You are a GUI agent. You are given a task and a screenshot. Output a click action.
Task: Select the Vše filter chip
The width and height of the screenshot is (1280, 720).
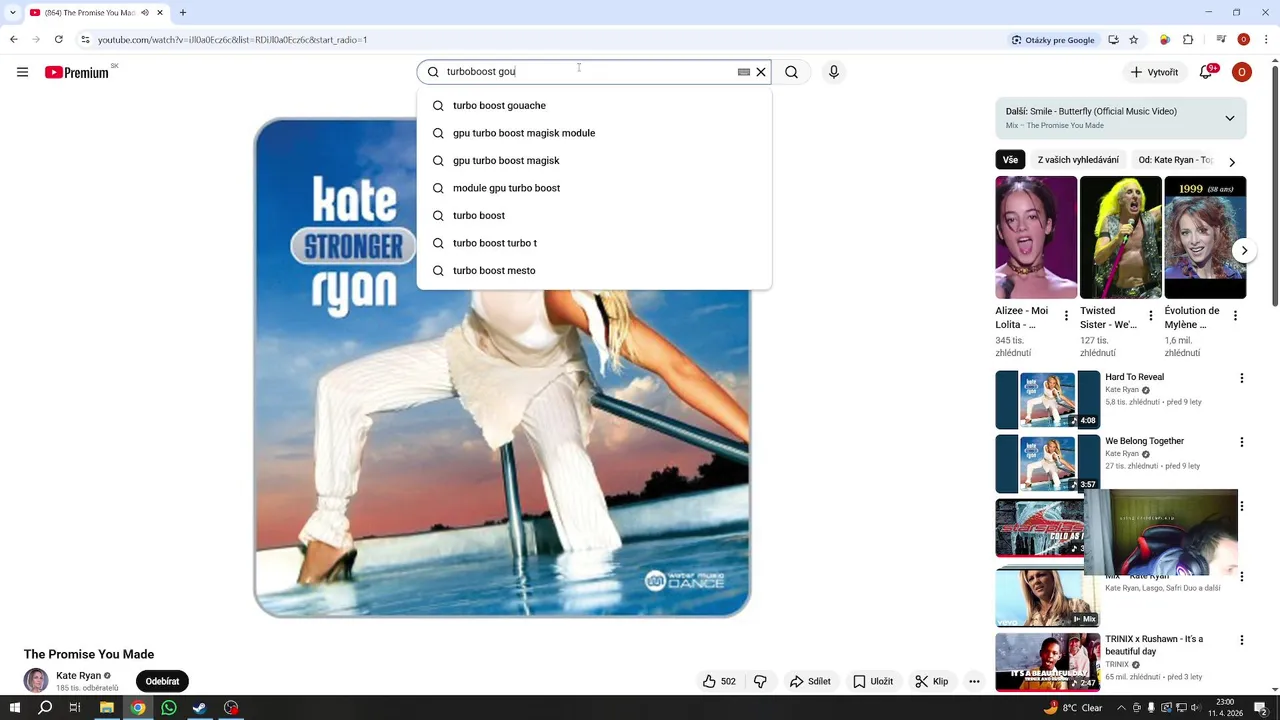click(x=1010, y=160)
